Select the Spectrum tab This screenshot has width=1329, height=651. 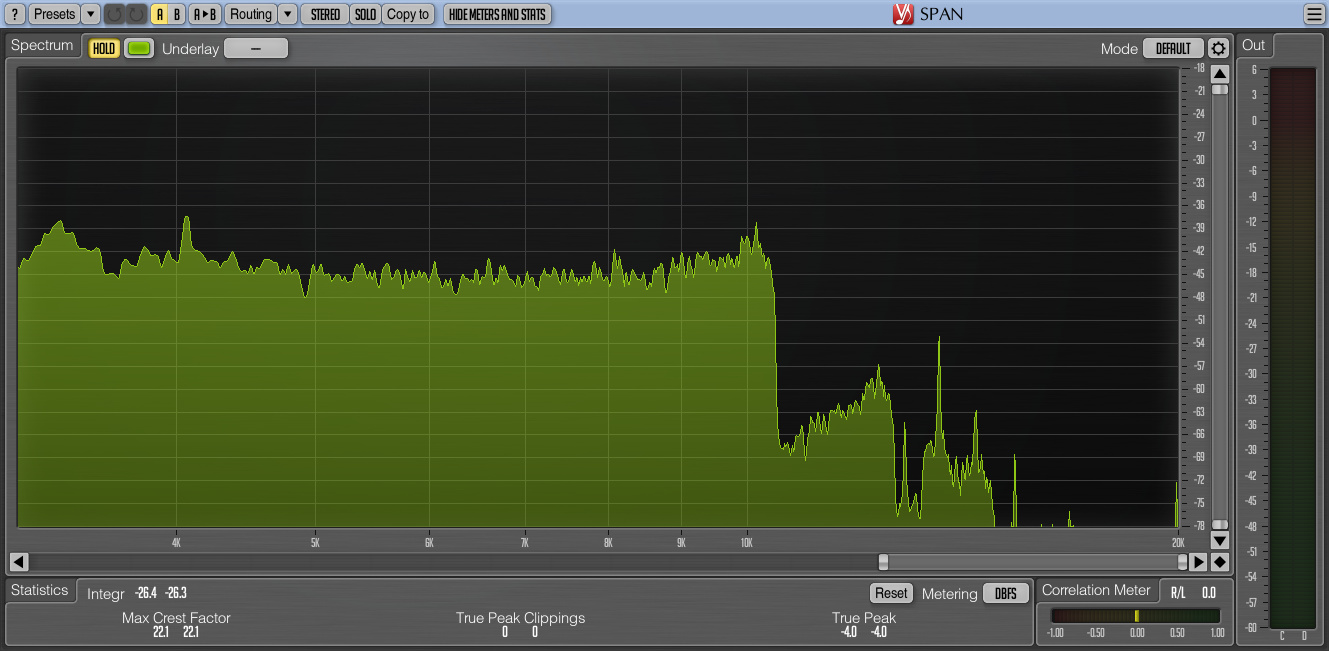pos(42,46)
